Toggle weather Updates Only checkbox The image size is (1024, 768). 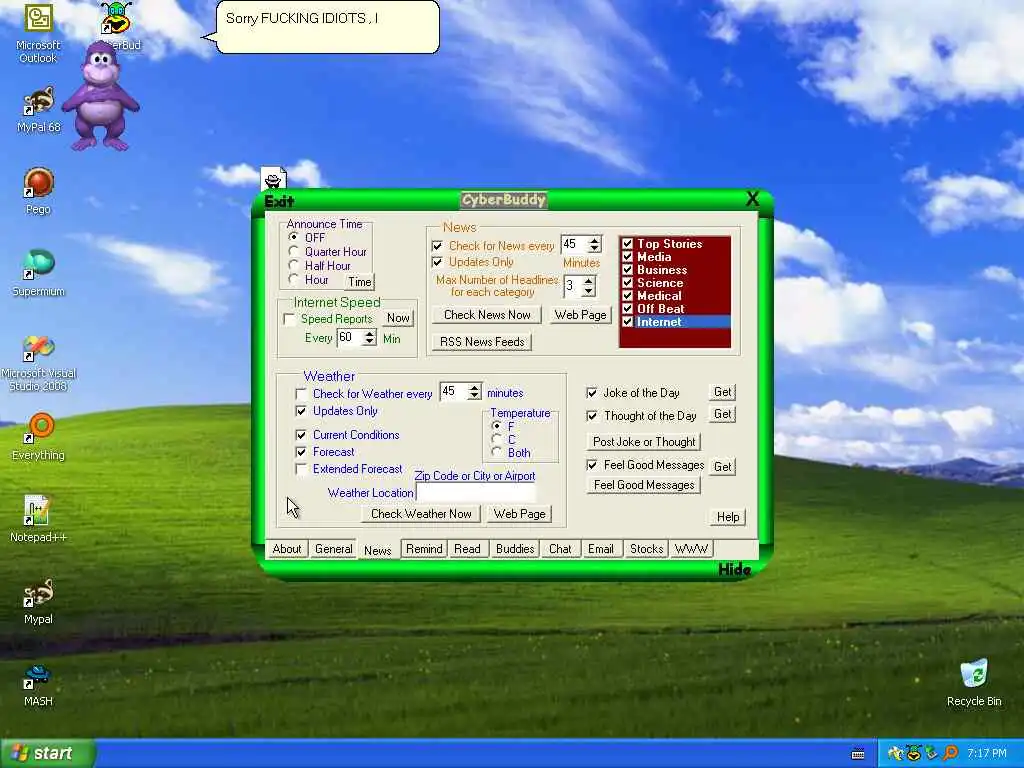click(x=301, y=411)
